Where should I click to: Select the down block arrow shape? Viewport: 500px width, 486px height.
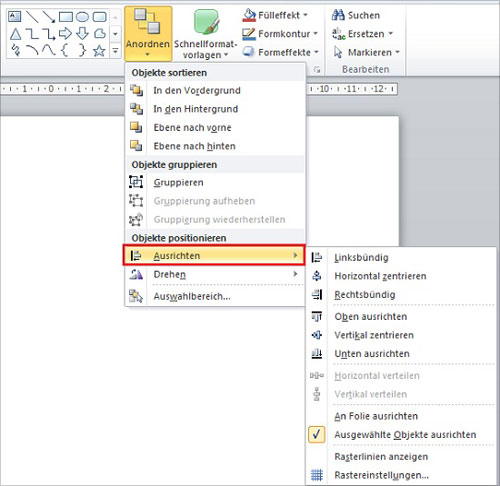point(82,34)
